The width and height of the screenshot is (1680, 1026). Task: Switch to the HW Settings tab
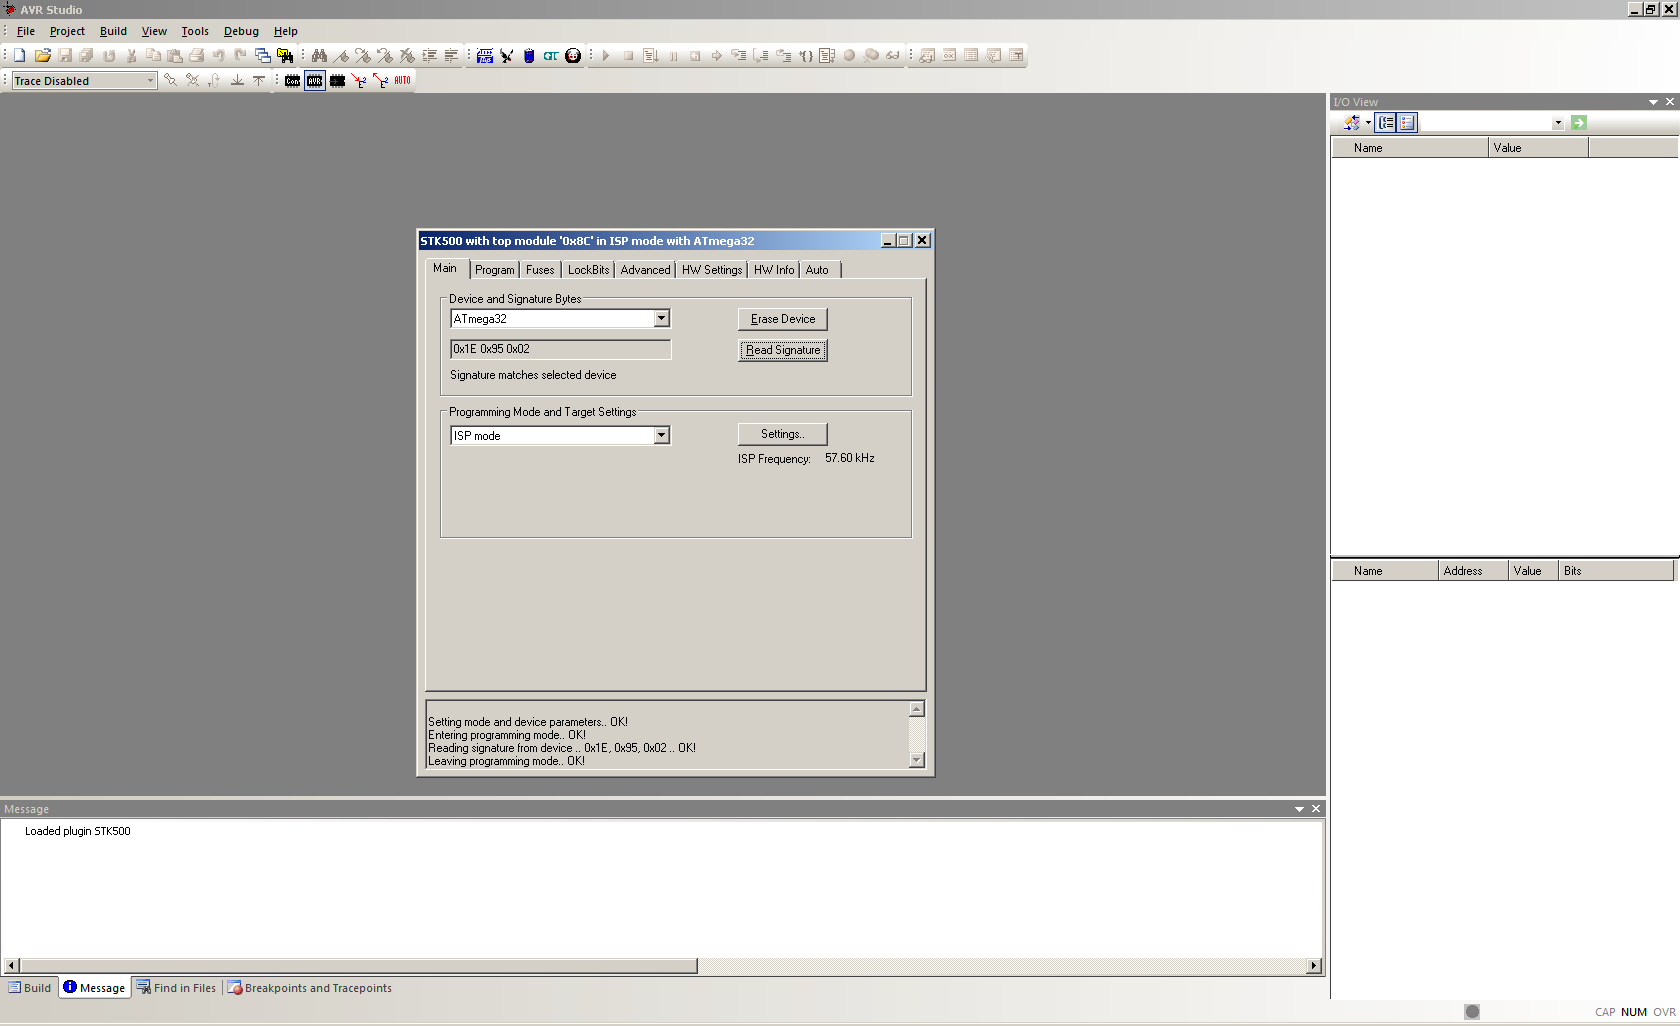(x=712, y=270)
